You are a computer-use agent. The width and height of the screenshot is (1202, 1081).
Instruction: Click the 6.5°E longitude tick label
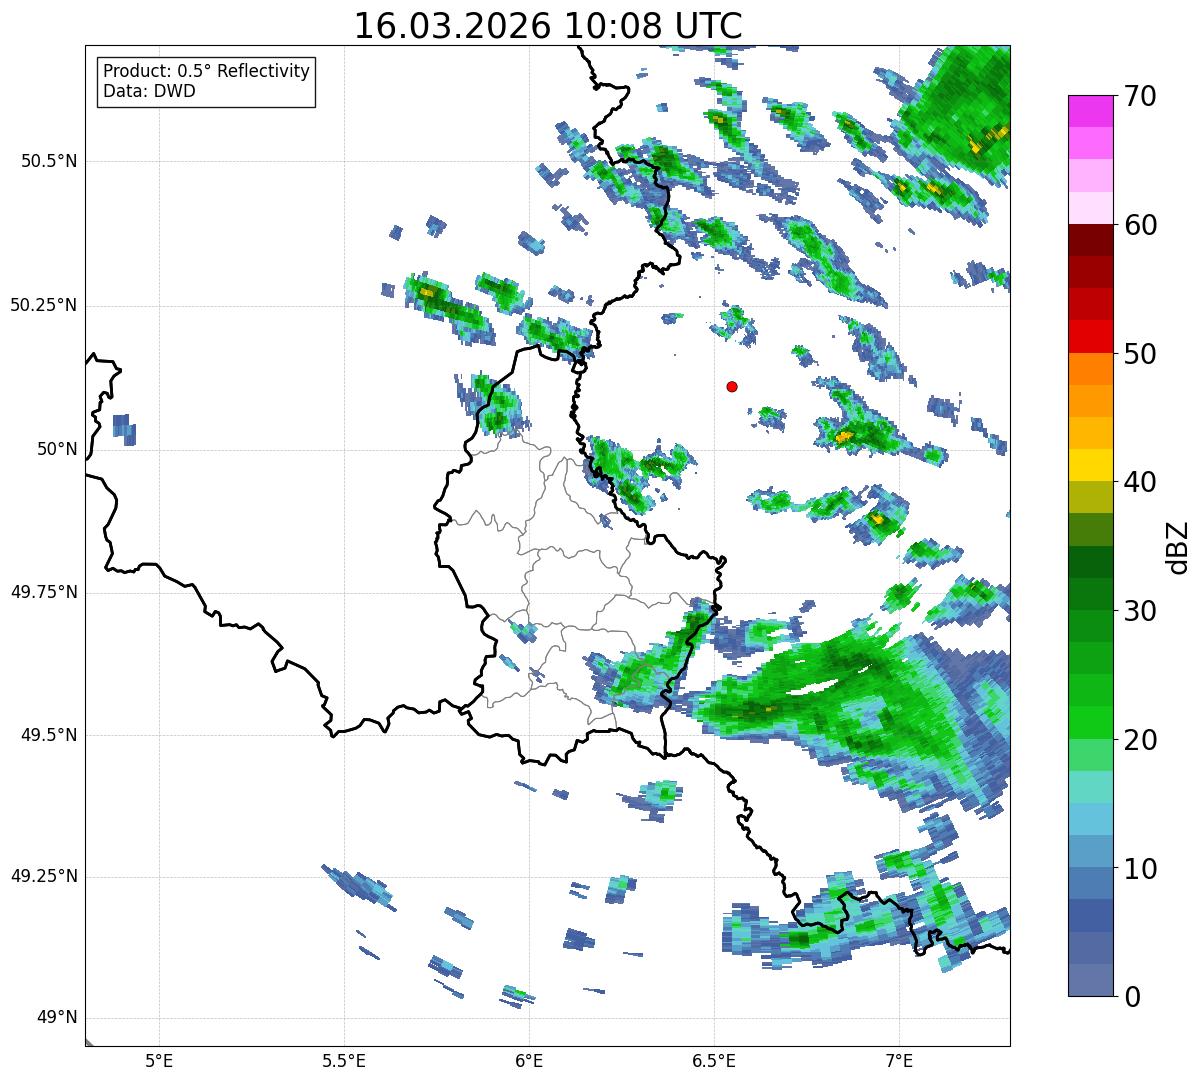click(x=714, y=1059)
